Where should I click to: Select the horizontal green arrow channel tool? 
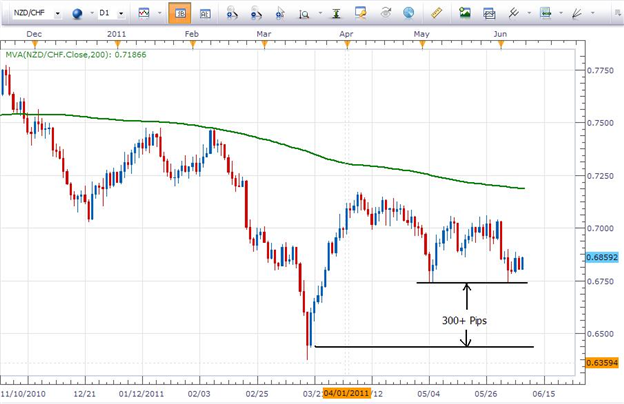click(546, 13)
